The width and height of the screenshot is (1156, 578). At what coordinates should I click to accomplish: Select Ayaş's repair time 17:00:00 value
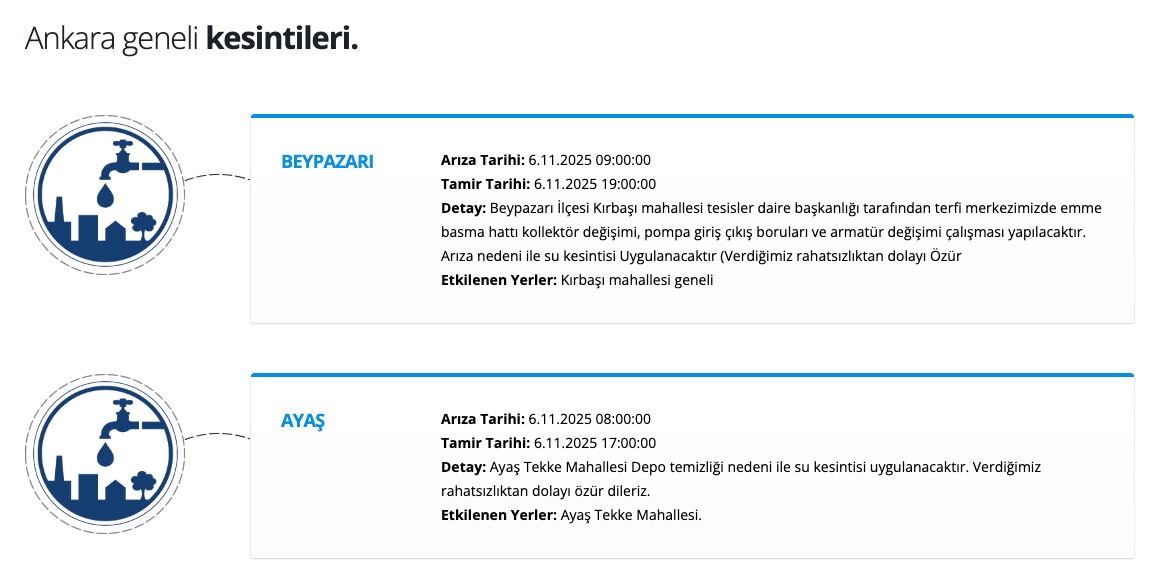[x=625, y=443]
